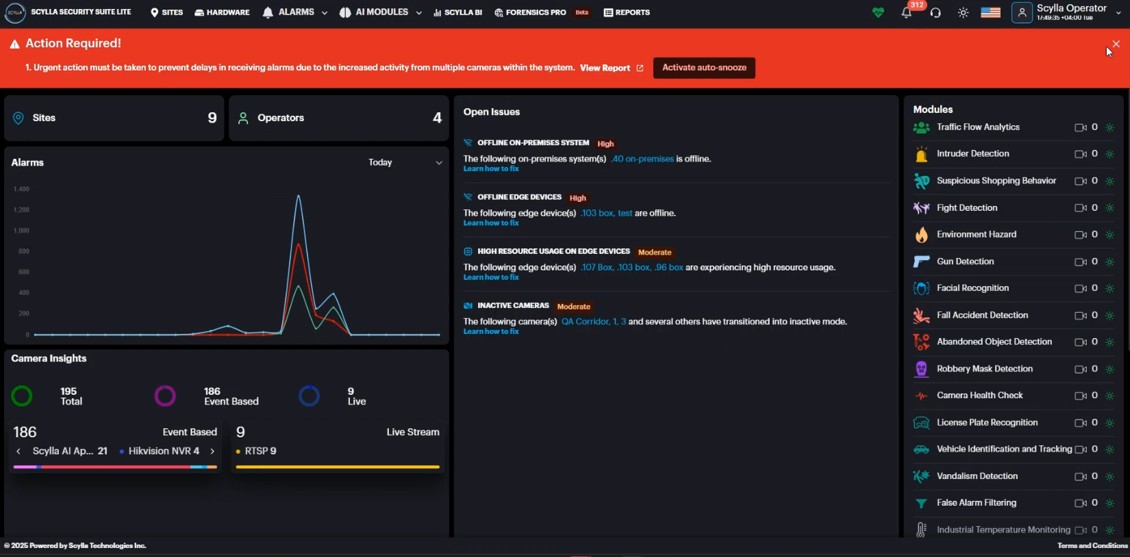Click the Event Based color distribution bar

click(x=115, y=467)
